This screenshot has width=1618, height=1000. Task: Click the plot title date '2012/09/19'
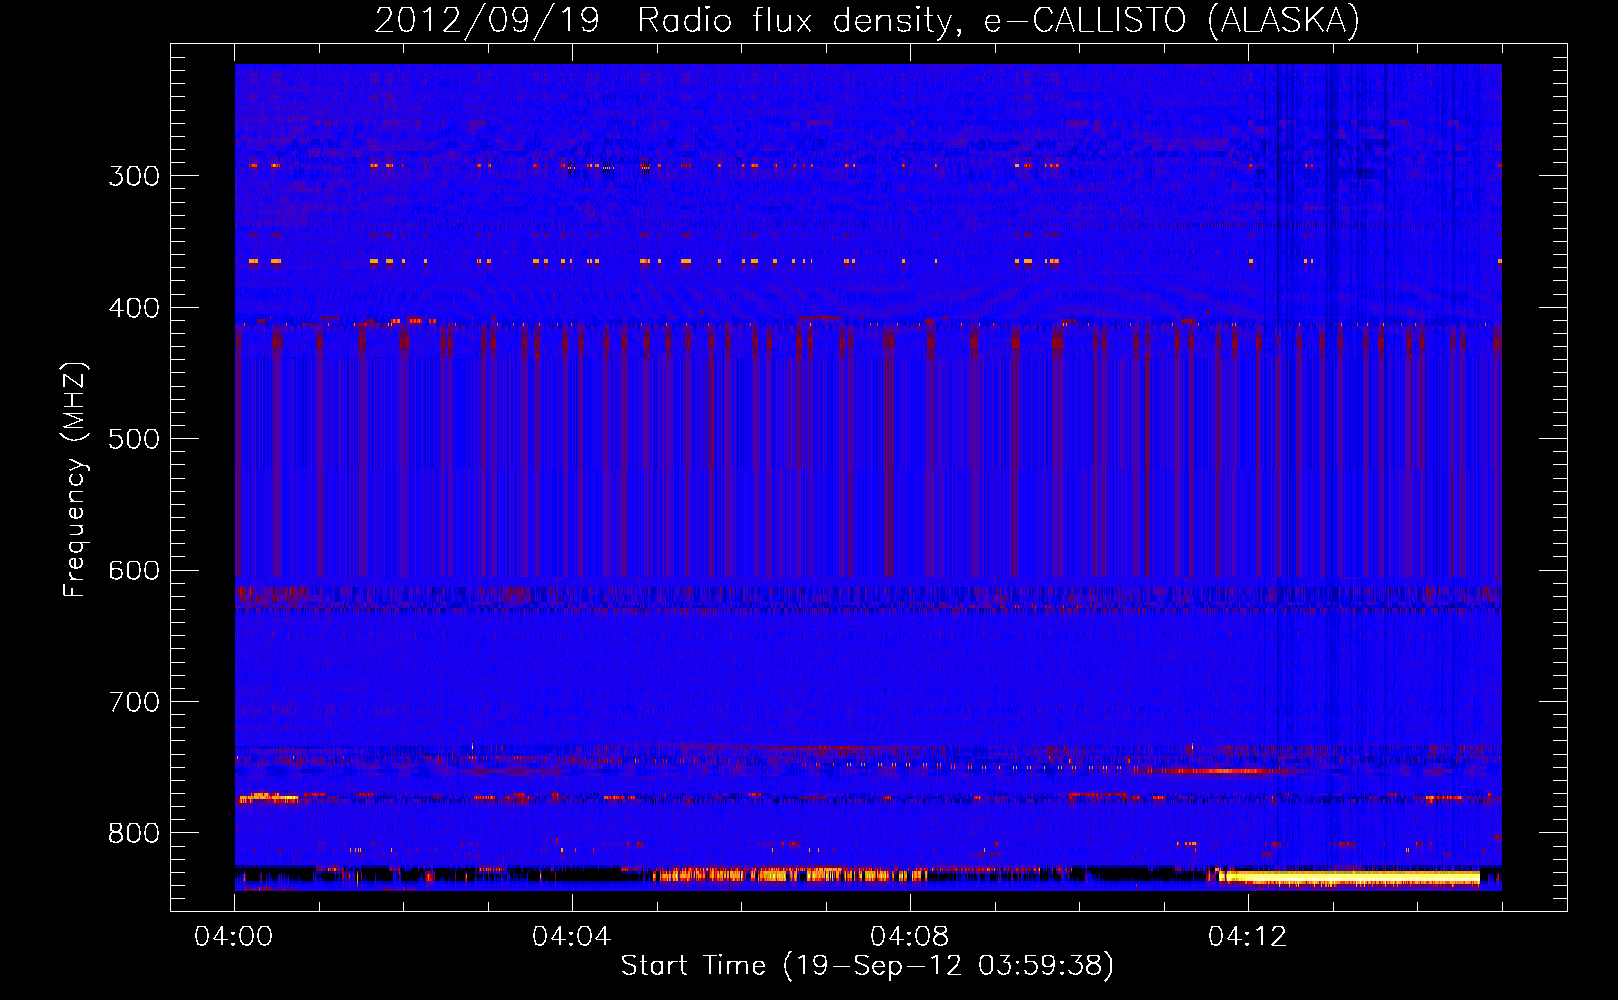point(487,20)
